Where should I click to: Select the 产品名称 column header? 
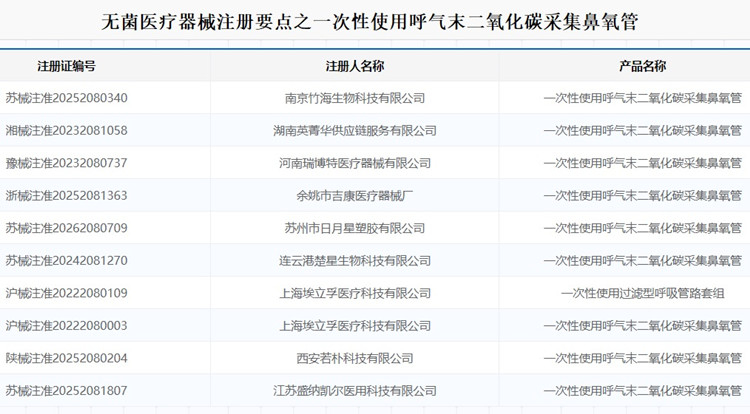pos(642,66)
